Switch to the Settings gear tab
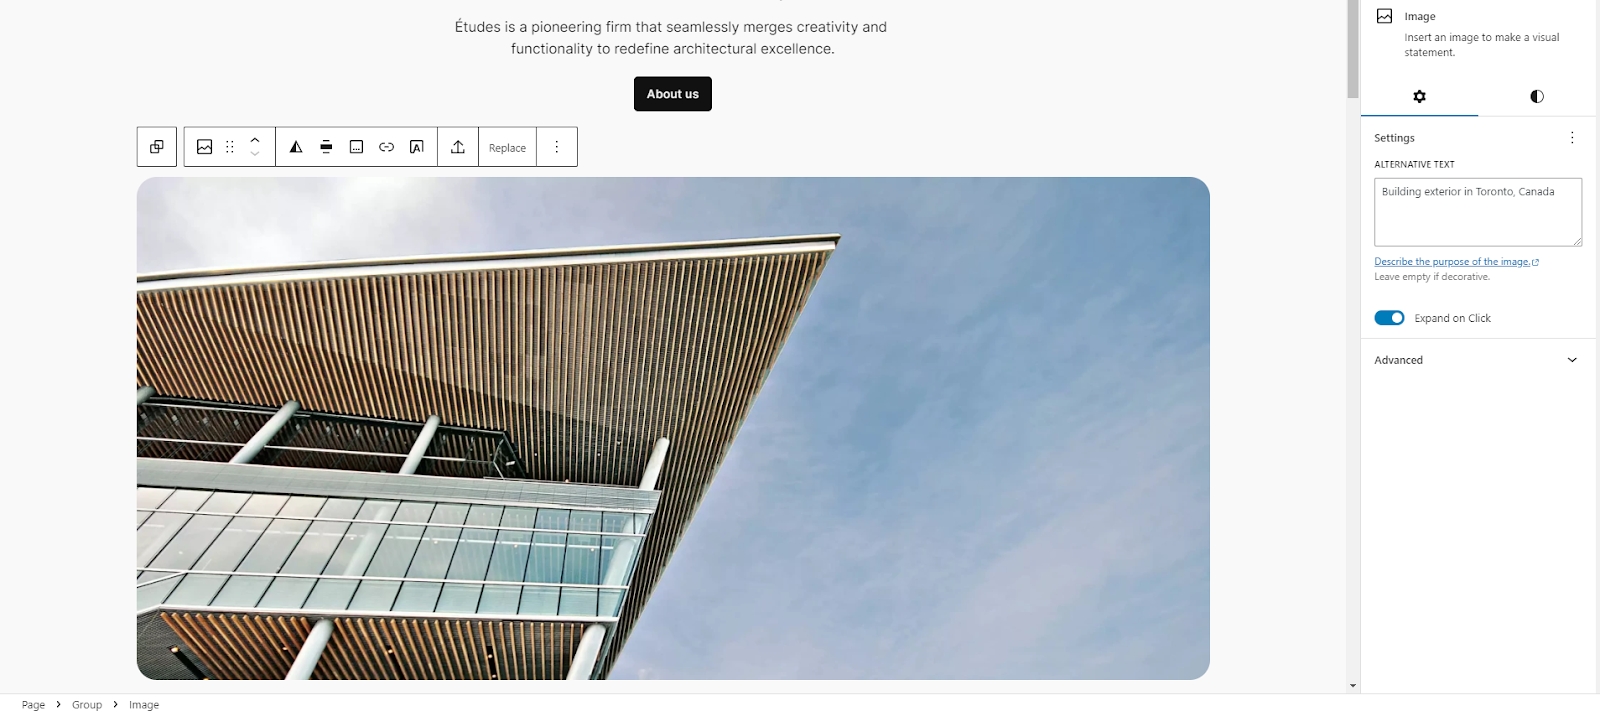 coord(1419,97)
